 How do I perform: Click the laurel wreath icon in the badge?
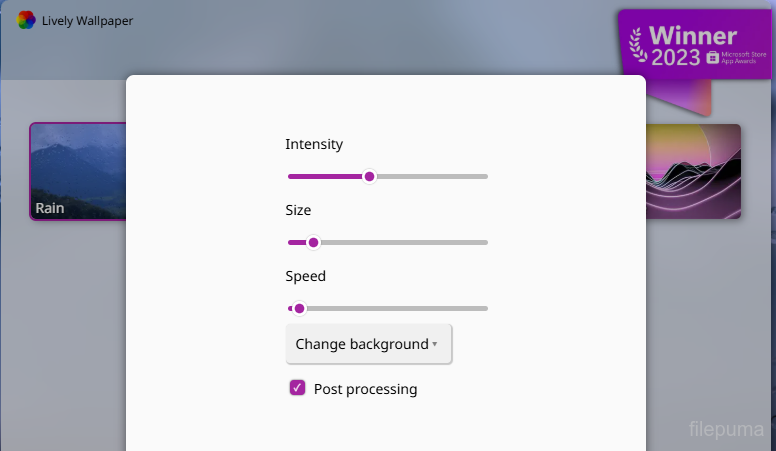pos(636,45)
